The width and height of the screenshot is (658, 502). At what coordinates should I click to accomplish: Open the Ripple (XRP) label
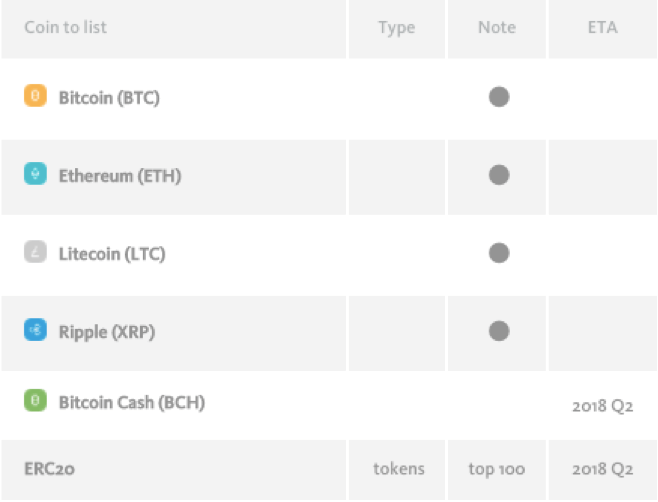pyautogui.click(x=107, y=332)
